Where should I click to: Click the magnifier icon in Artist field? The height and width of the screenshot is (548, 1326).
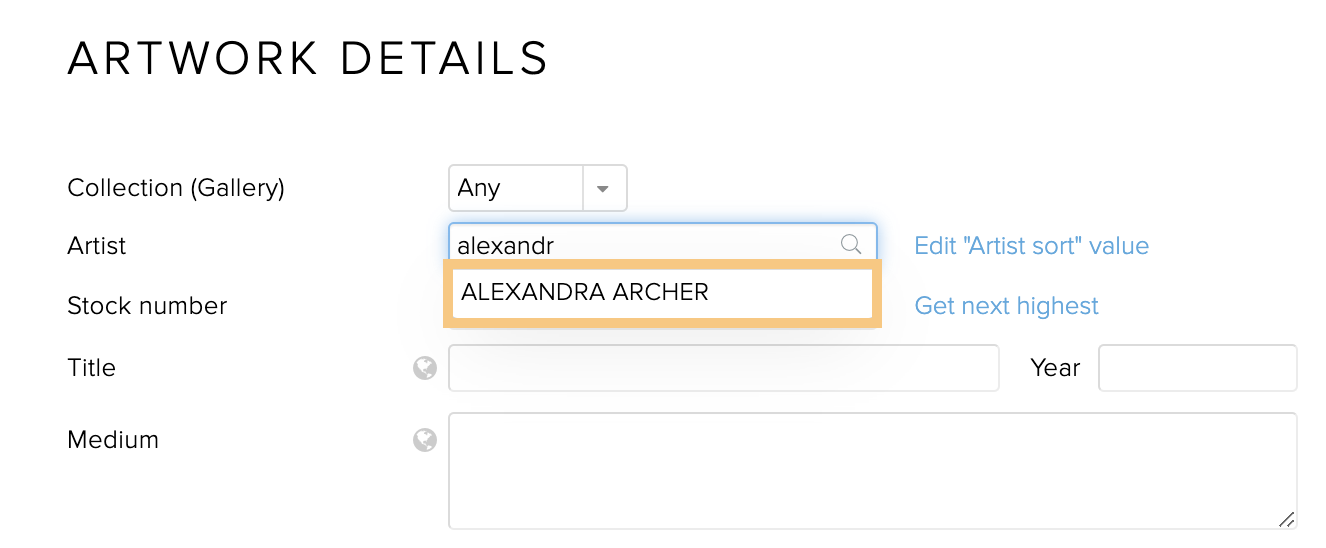click(x=850, y=244)
